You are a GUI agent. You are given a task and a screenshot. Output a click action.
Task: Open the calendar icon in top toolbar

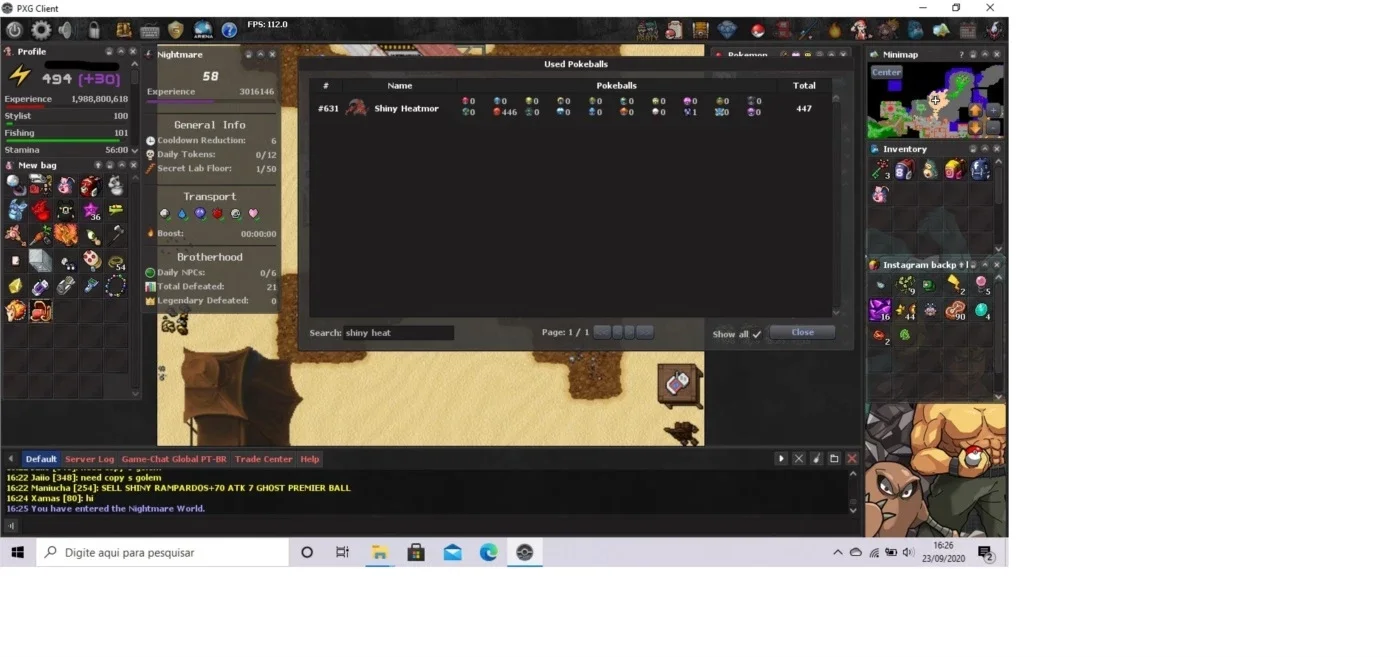(968, 31)
